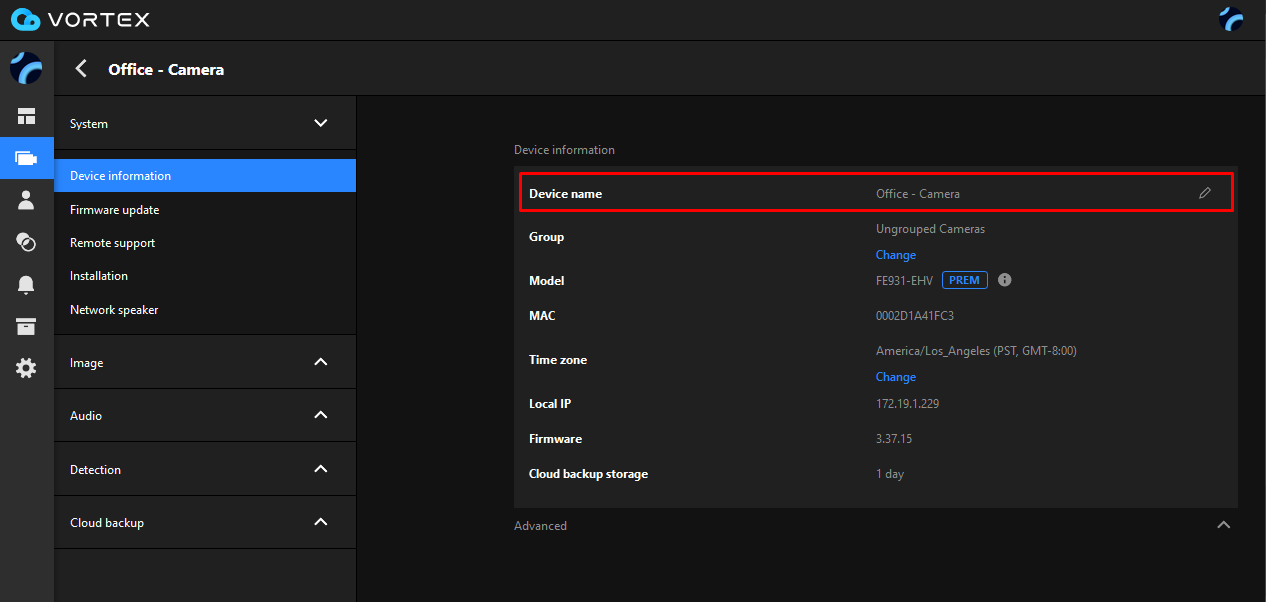Click the overlapping circles icon in sidebar
The height and width of the screenshot is (602, 1266).
[26, 242]
